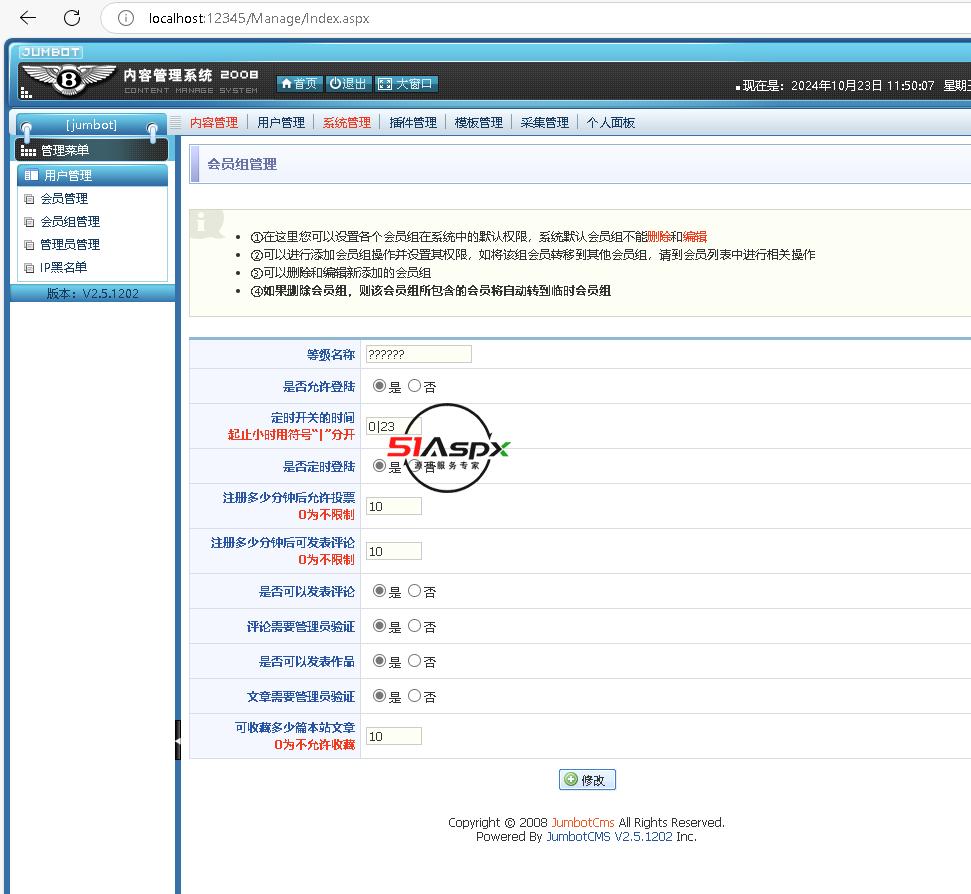Select 否 for 是否允许登陆
Image resolution: width=971 pixels, height=894 pixels.
click(415, 386)
